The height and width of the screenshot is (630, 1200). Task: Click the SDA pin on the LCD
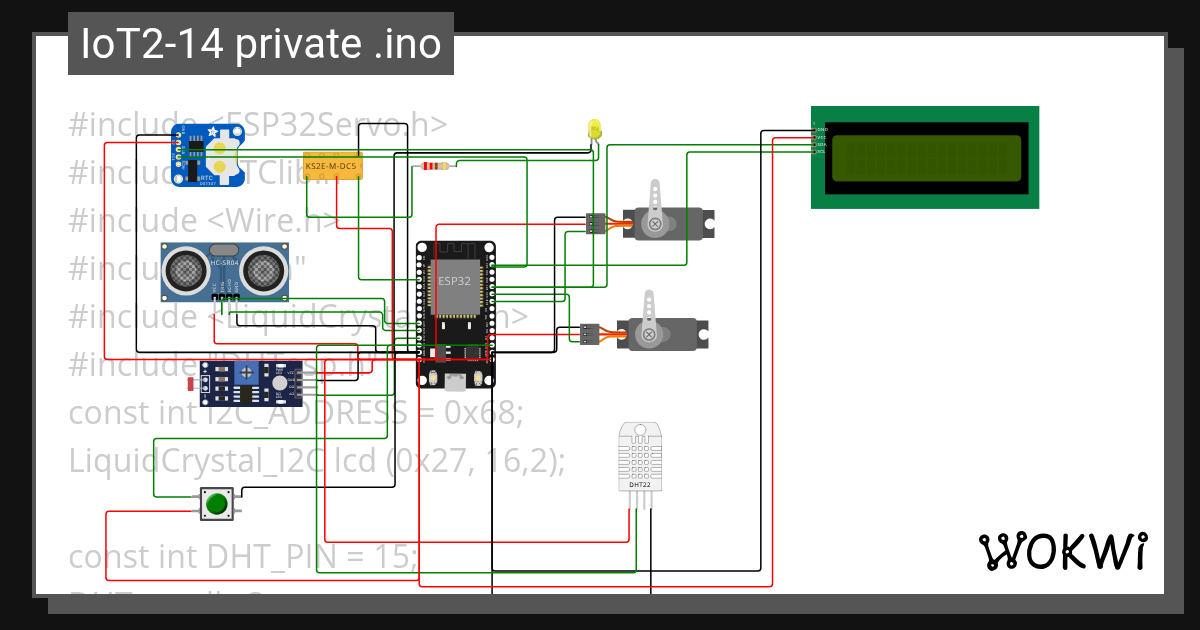click(x=817, y=144)
